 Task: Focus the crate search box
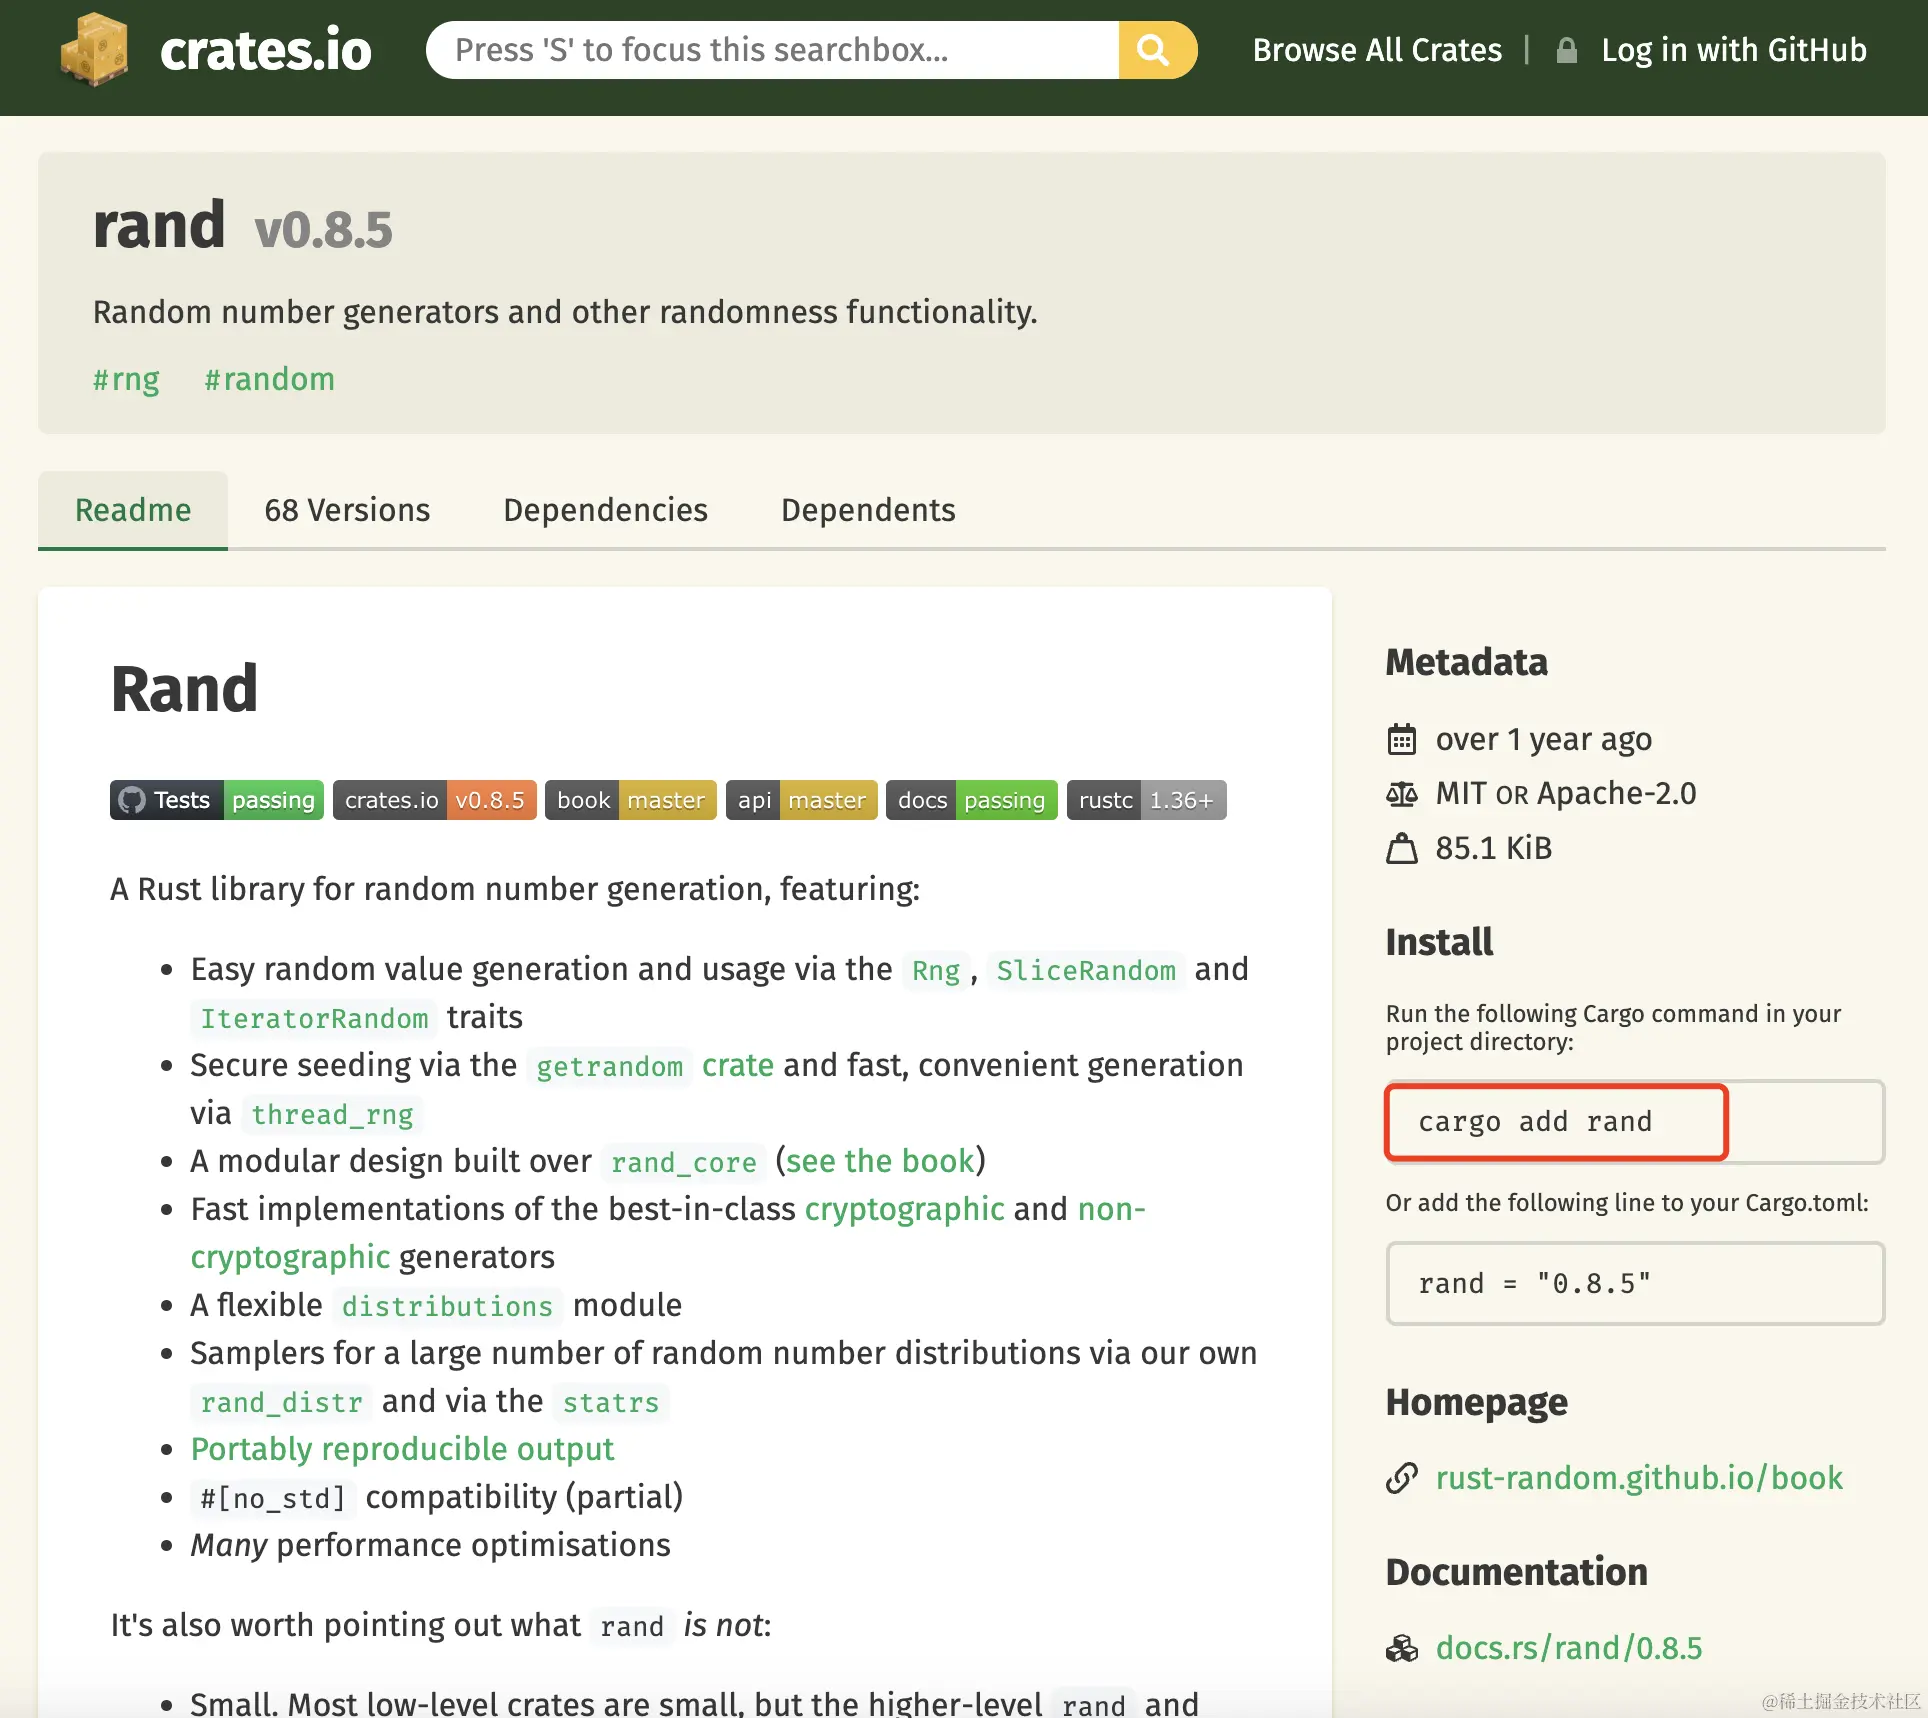click(x=772, y=50)
